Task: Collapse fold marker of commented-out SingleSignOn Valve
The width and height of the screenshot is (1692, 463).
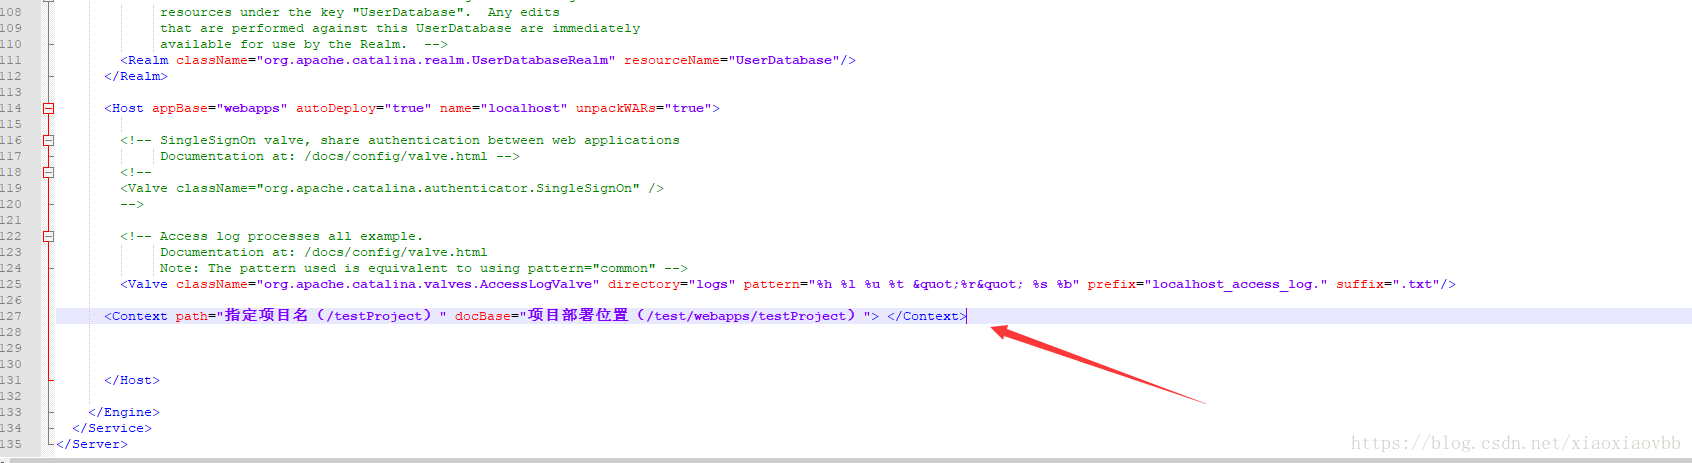Action: click(48, 172)
